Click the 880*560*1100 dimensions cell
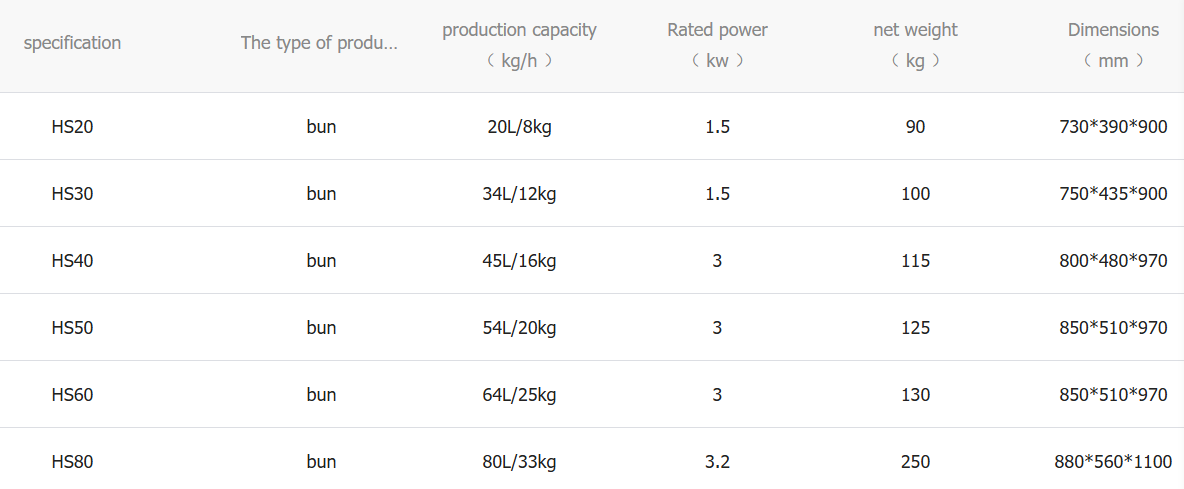Viewport: 1184px width, 489px height. coord(1113,462)
